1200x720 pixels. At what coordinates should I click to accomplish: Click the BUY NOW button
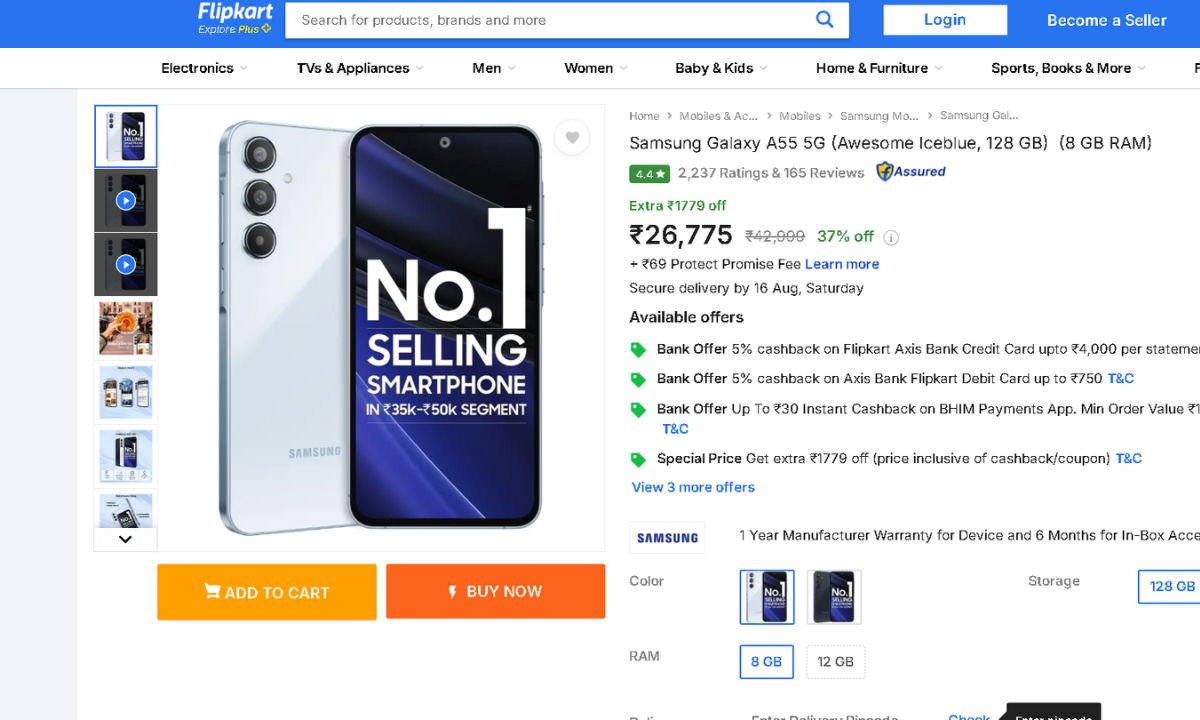[x=495, y=592]
